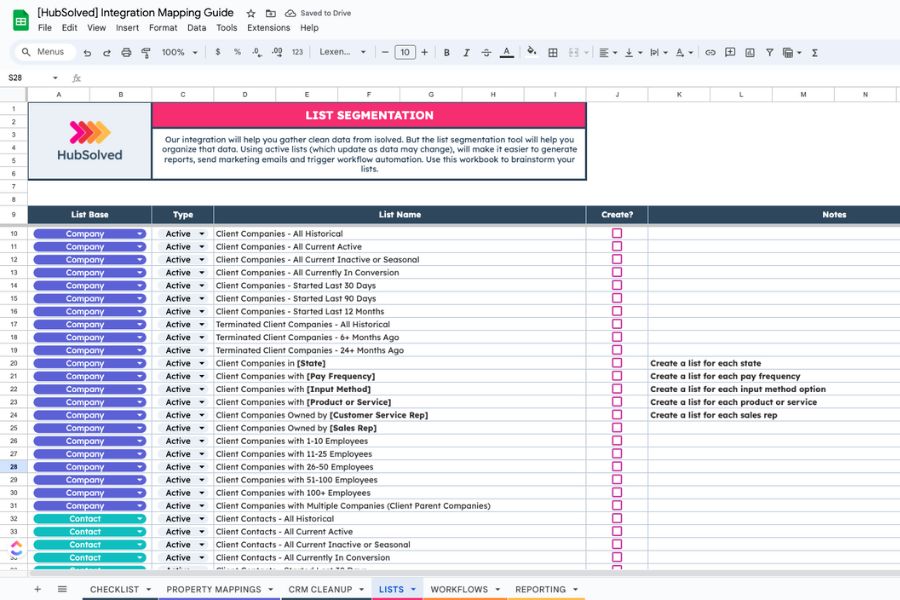
Task: Check Create for Owned by Sales Rep
Action: click(x=617, y=428)
